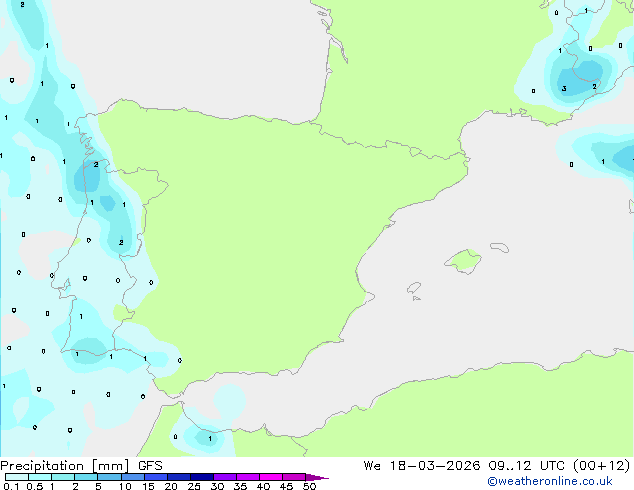The image size is (634, 490).
Task: Click the legend label '25'
Action: pos(194,486)
